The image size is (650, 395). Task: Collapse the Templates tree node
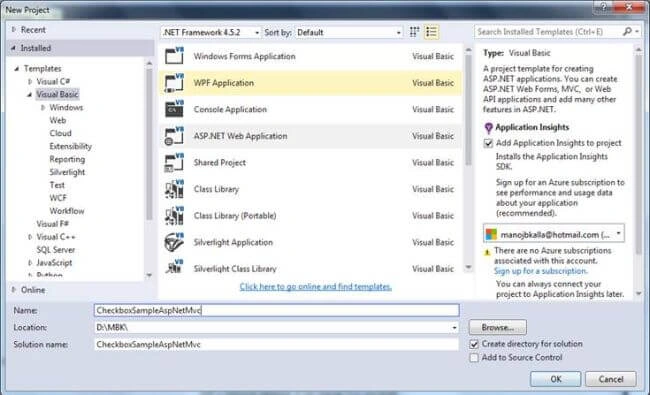click(17, 68)
